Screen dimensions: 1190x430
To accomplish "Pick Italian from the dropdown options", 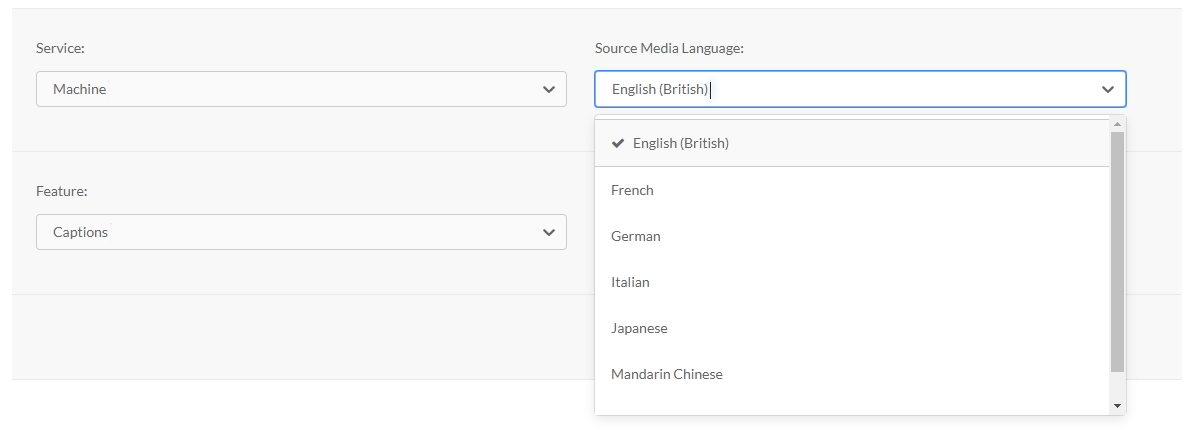I will click(x=630, y=282).
